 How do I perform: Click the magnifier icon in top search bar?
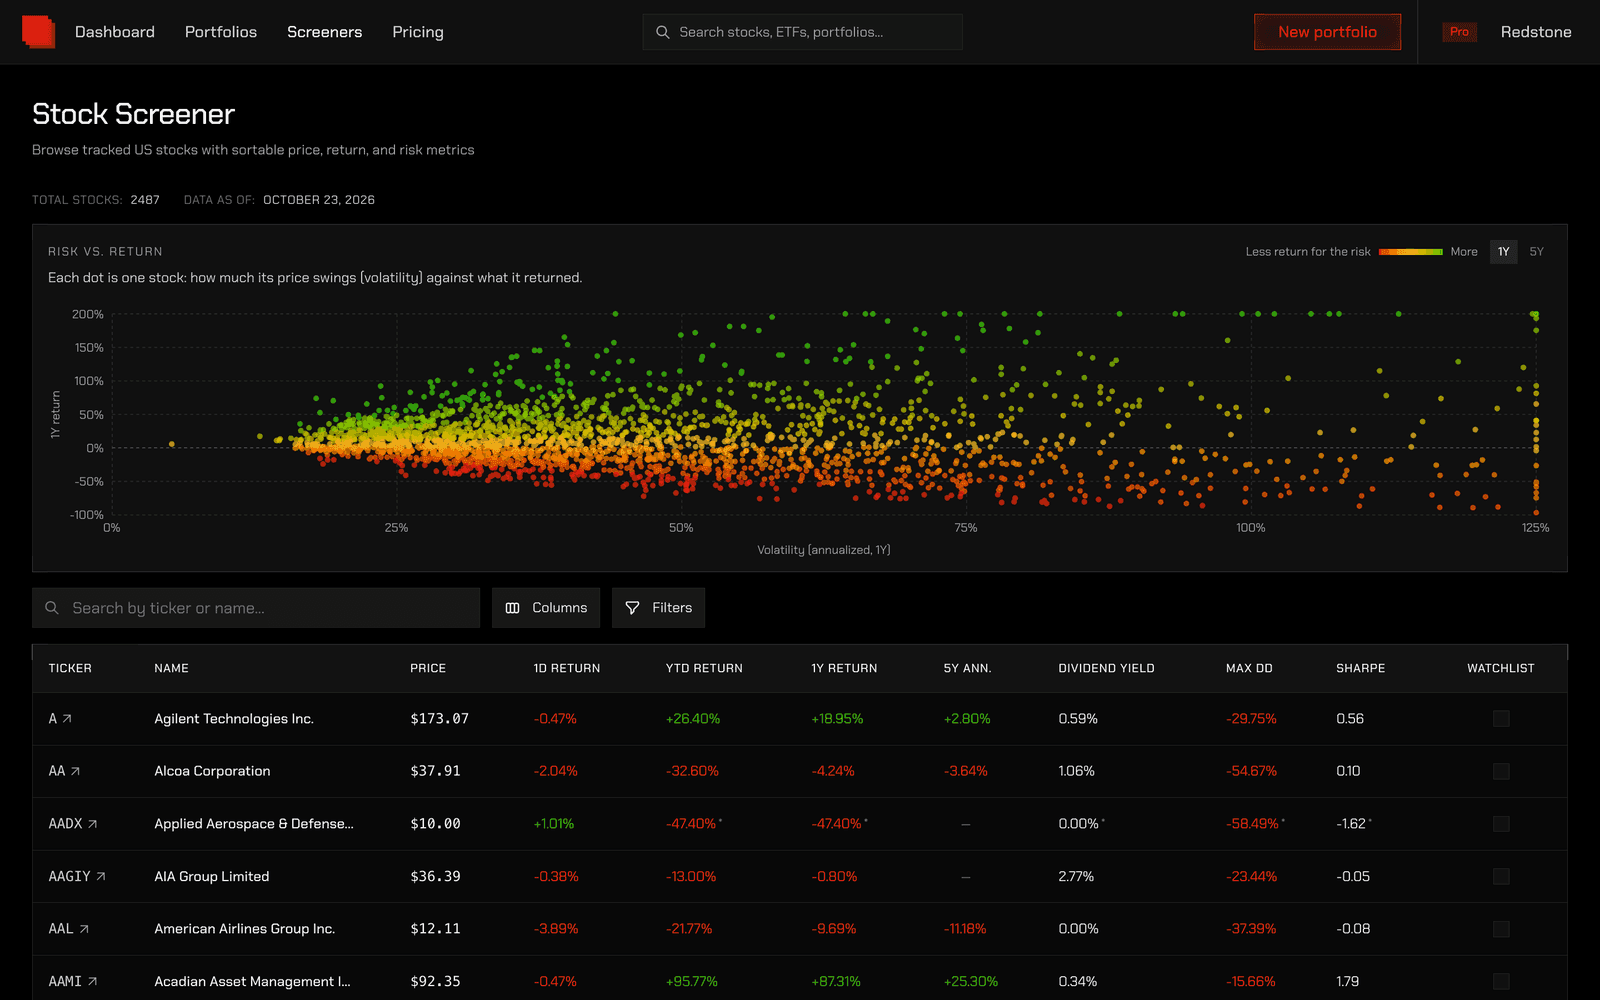pyautogui.click(x=662, y=32)
